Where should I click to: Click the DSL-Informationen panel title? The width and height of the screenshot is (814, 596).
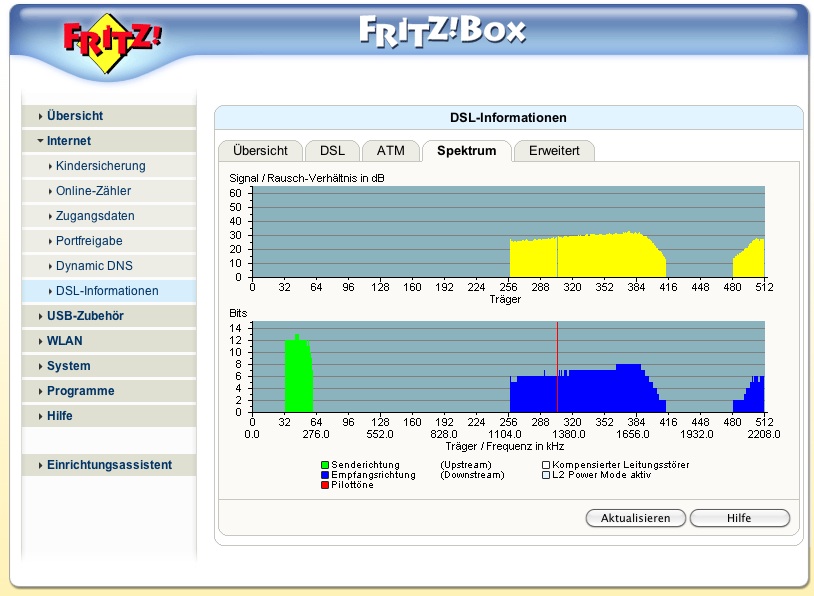(508, 118)
